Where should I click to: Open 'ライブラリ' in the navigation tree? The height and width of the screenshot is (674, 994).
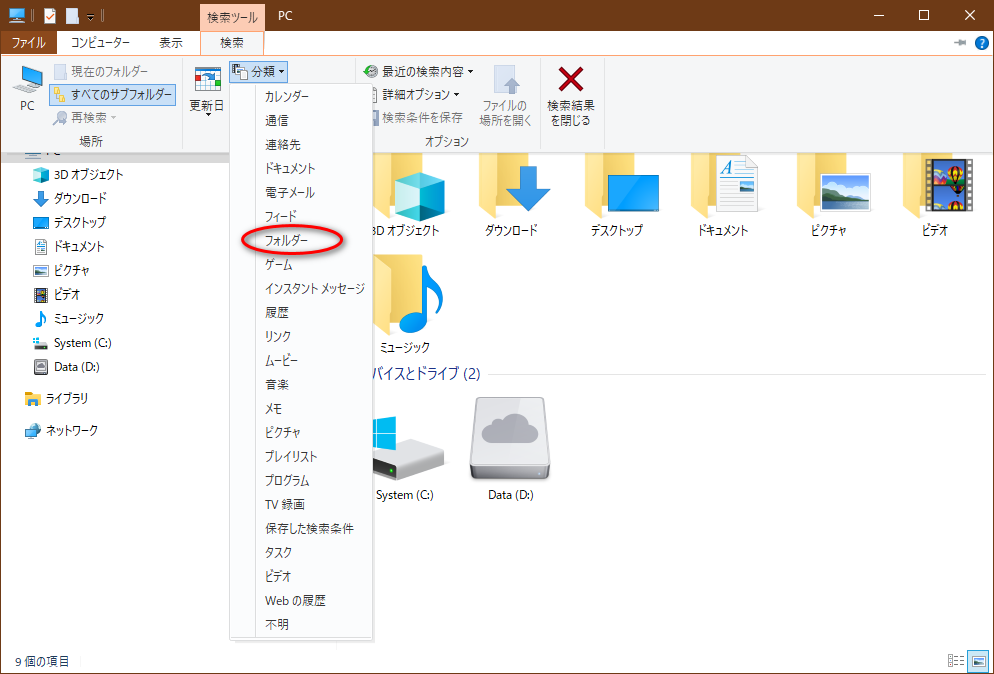[66, 398]
